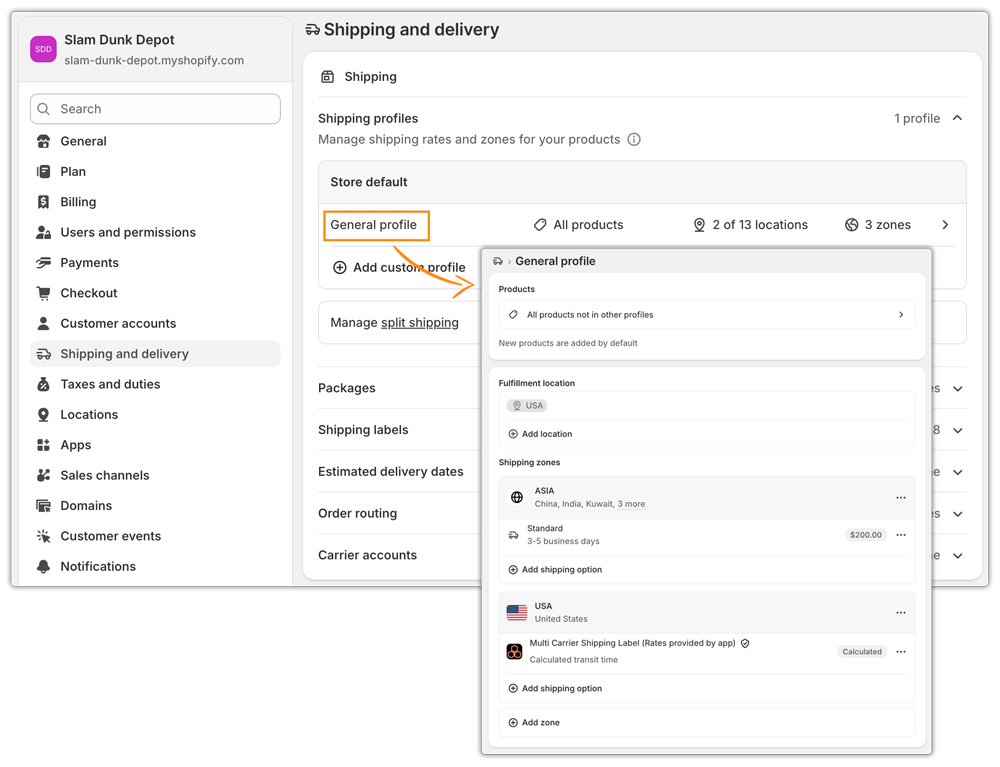Click truck breadcrumb icon in popup

[497, 261]
